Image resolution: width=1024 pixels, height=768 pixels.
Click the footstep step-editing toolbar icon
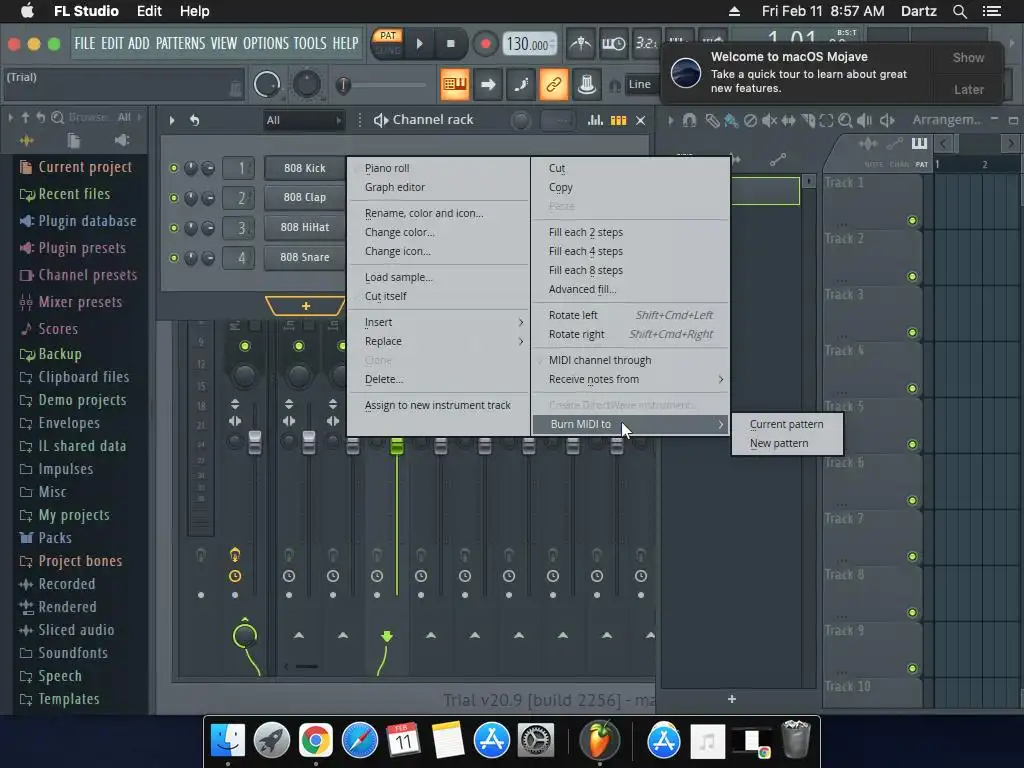click(x=520, y=84)
